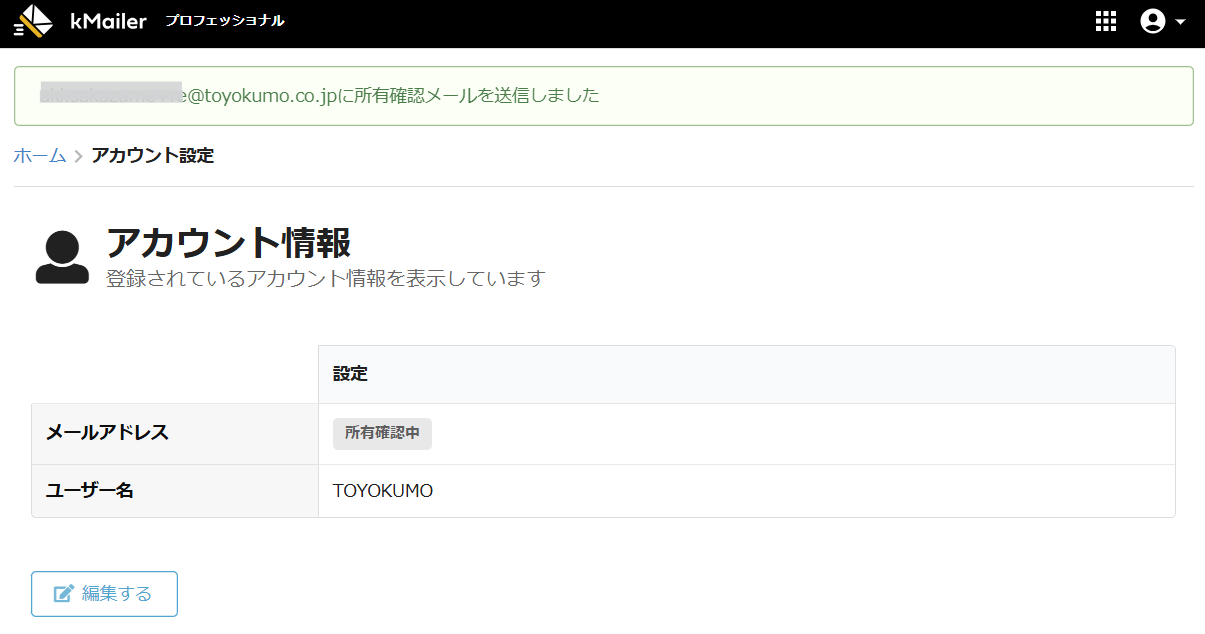
Task: Expand the account dropdown caret arrow
Action: (1180, 22)
